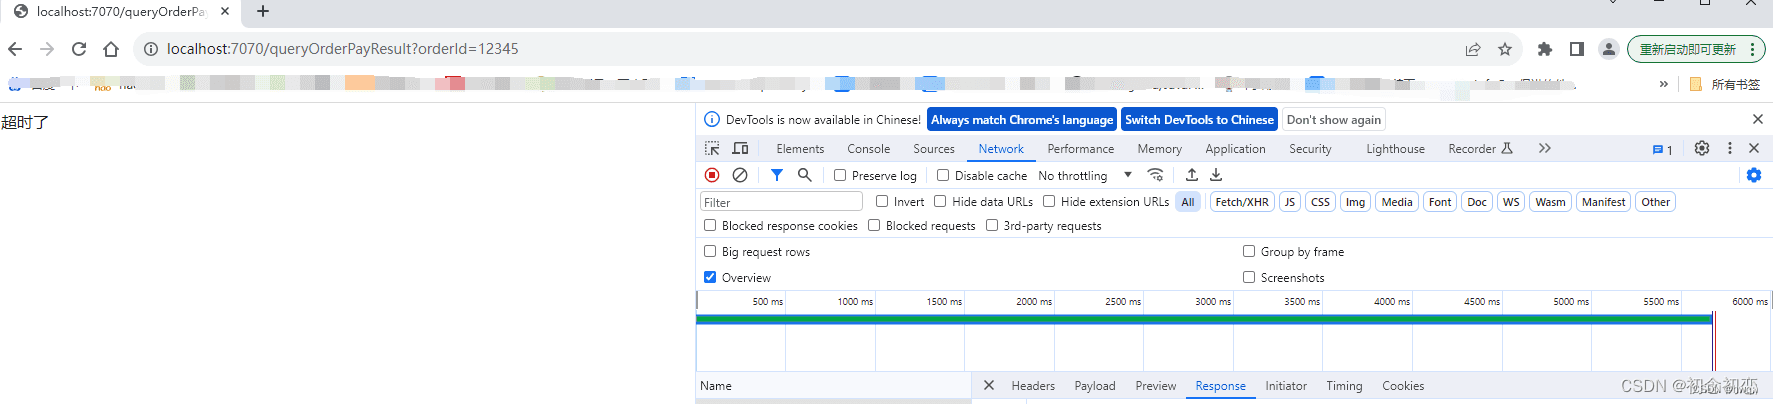Enable Big request rows

point(710,251)
